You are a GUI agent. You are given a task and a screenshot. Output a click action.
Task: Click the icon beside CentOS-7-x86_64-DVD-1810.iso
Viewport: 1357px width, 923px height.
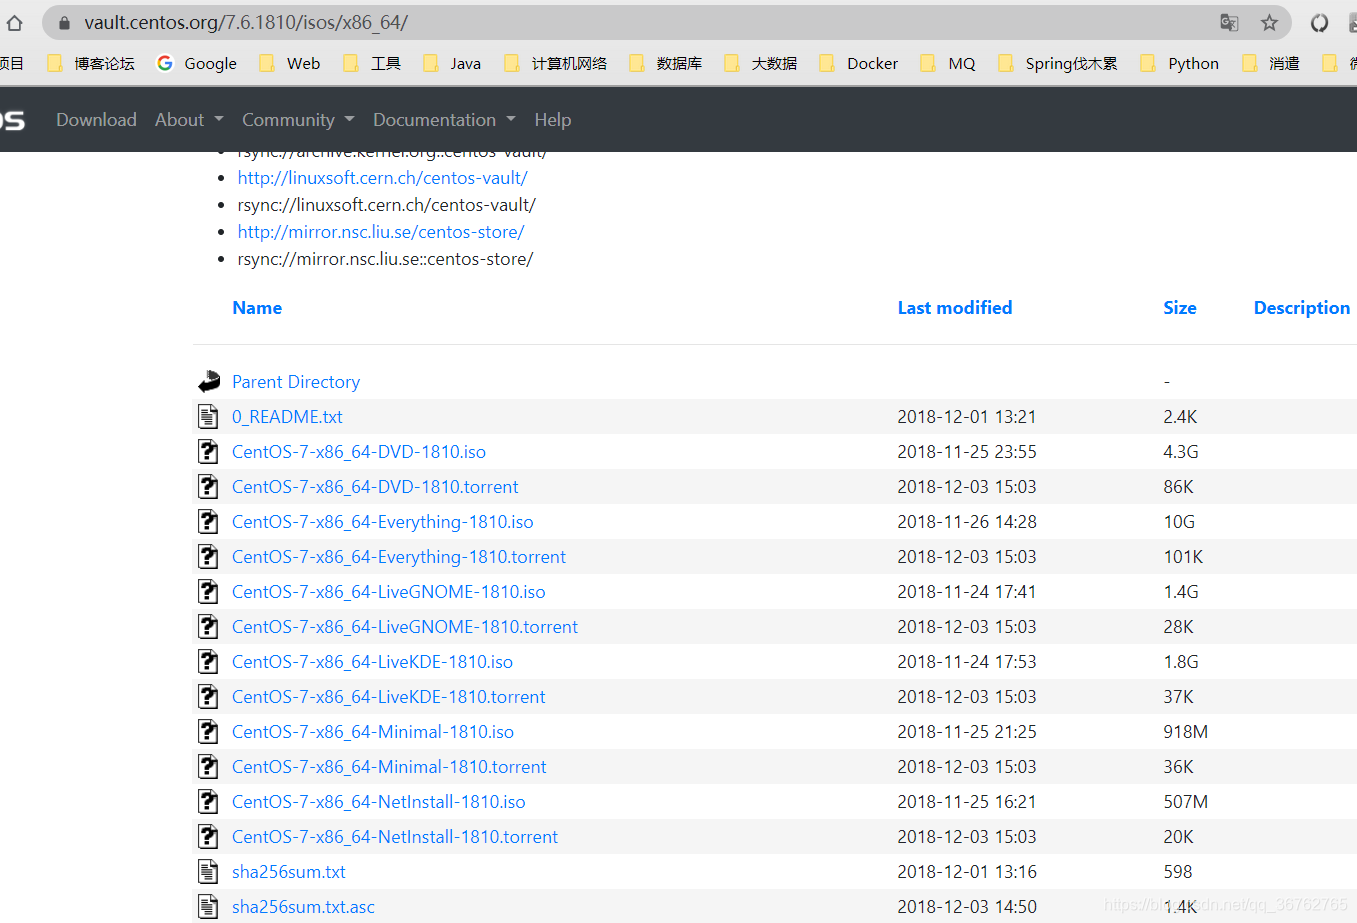pos(208,451)
